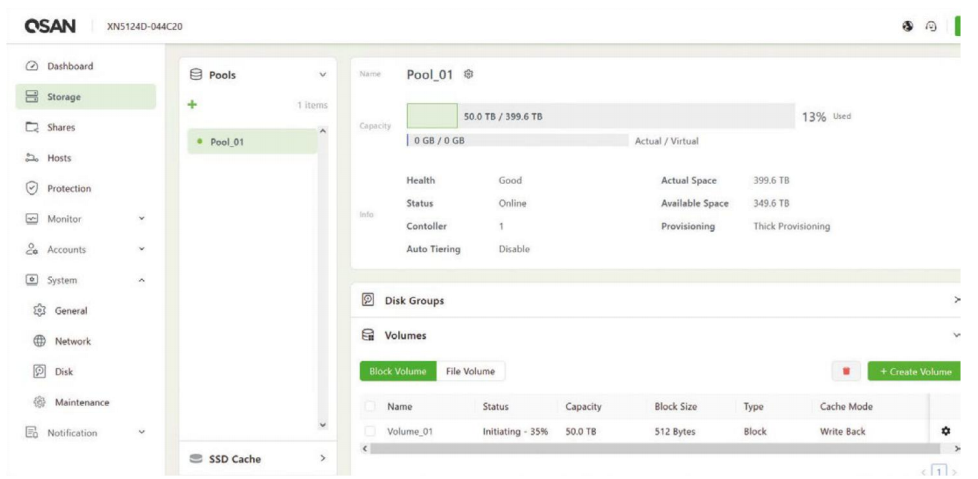This screenshot has height=479, width=978.
Task: Open the Dashboard page
Action: pos(70,66)
